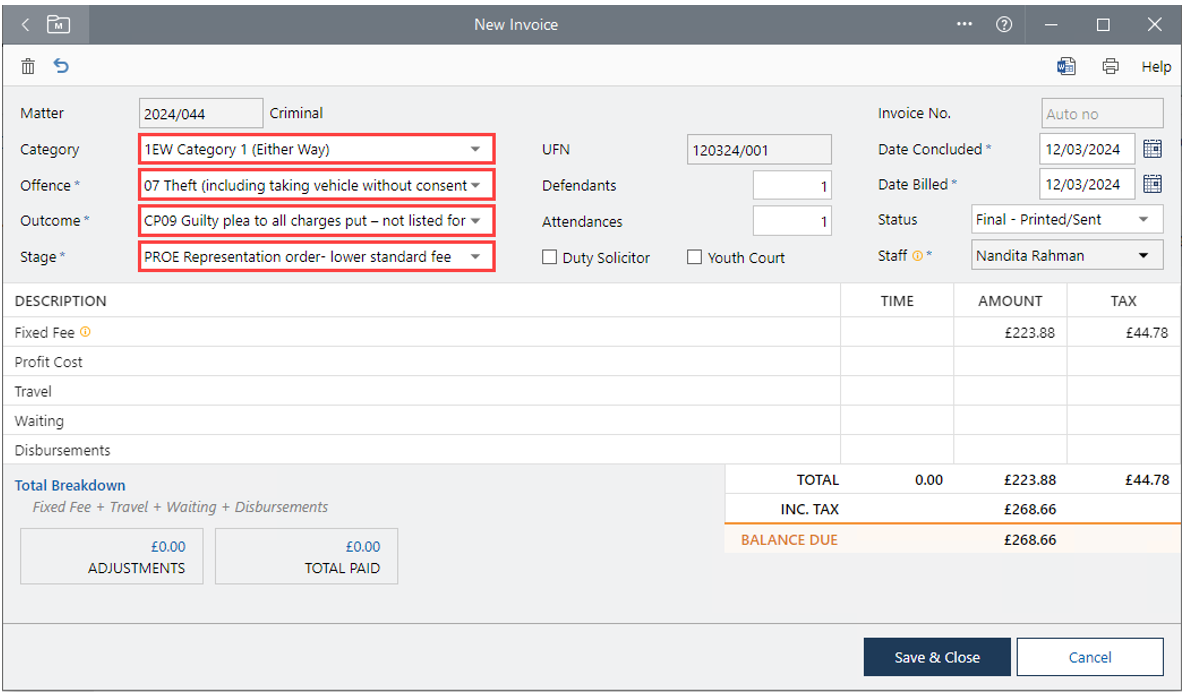The image size is (1185, 692).
Task: Click the Word document export icon
Action: click(1066, 67)
